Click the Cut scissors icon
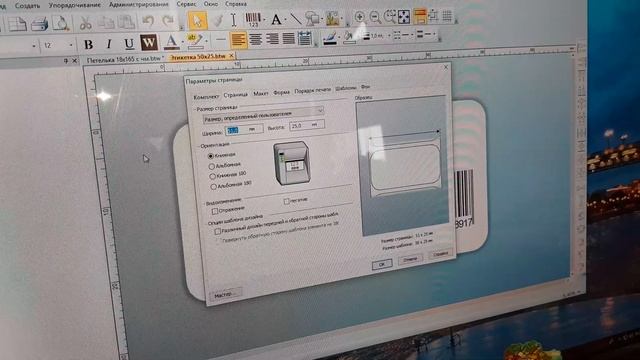Viewport: 640px width, 360px height. (85, 23)
